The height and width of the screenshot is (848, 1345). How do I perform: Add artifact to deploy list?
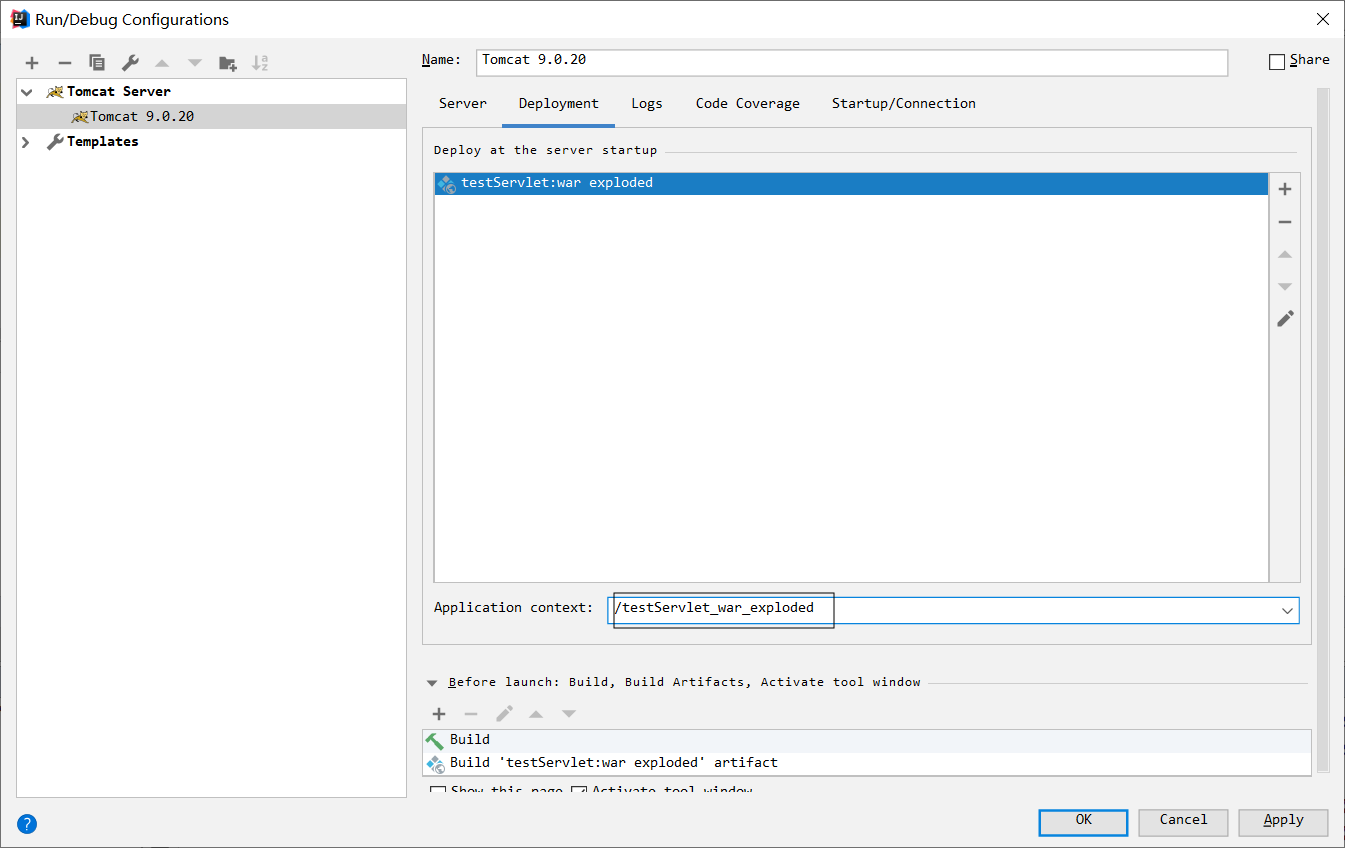[x=1285, y=189]
